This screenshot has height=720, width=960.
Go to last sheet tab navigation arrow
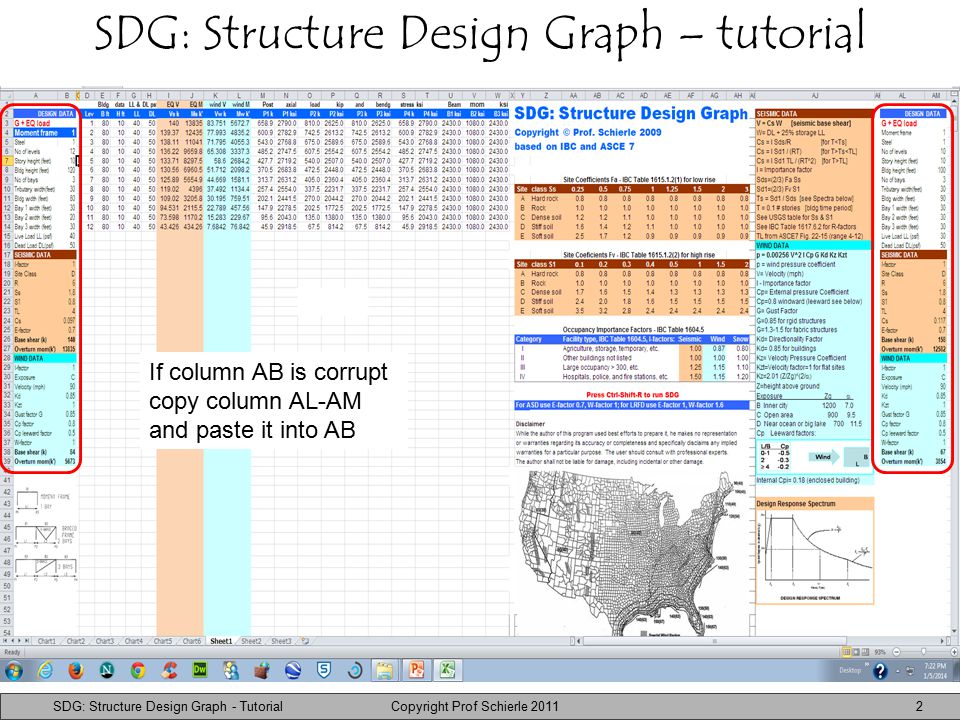pos(27,641)
